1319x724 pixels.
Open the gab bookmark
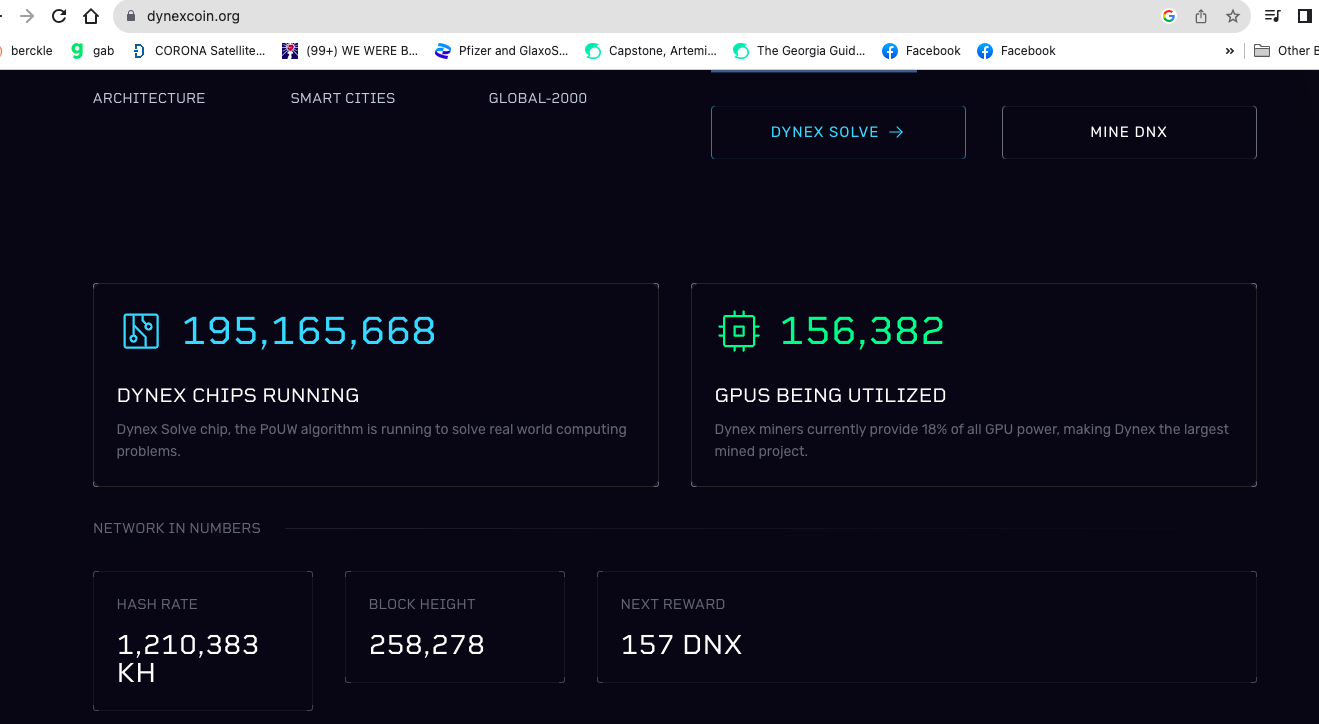point(93,51)
